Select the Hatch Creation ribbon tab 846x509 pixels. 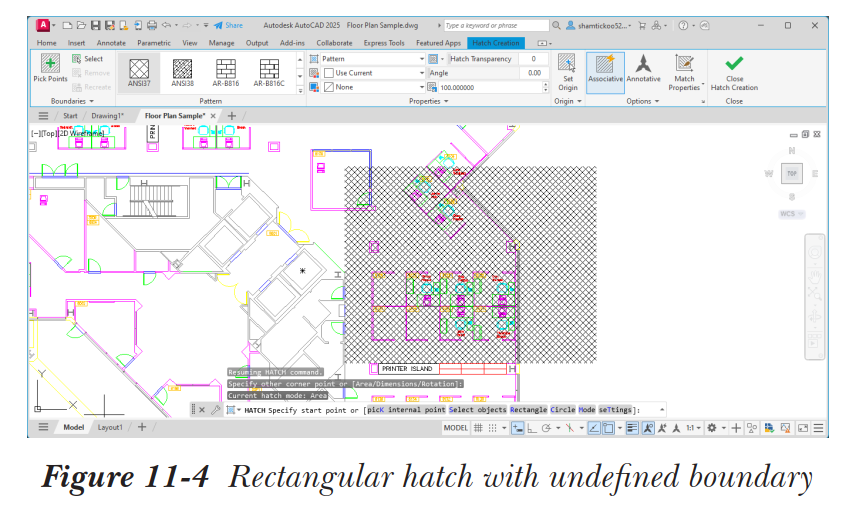pos(495,43)
